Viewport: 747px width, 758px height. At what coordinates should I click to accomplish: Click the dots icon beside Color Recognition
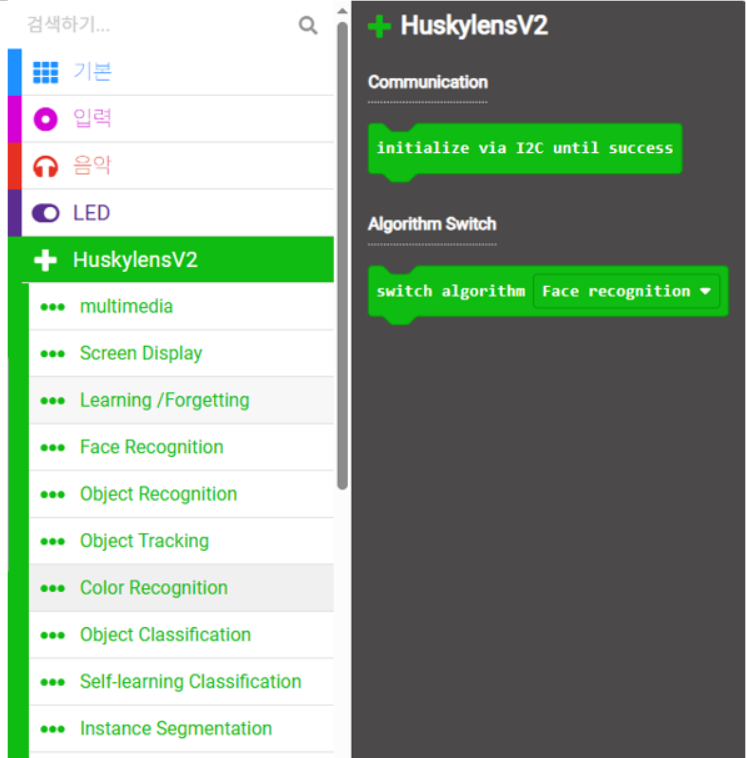point(53,588)
